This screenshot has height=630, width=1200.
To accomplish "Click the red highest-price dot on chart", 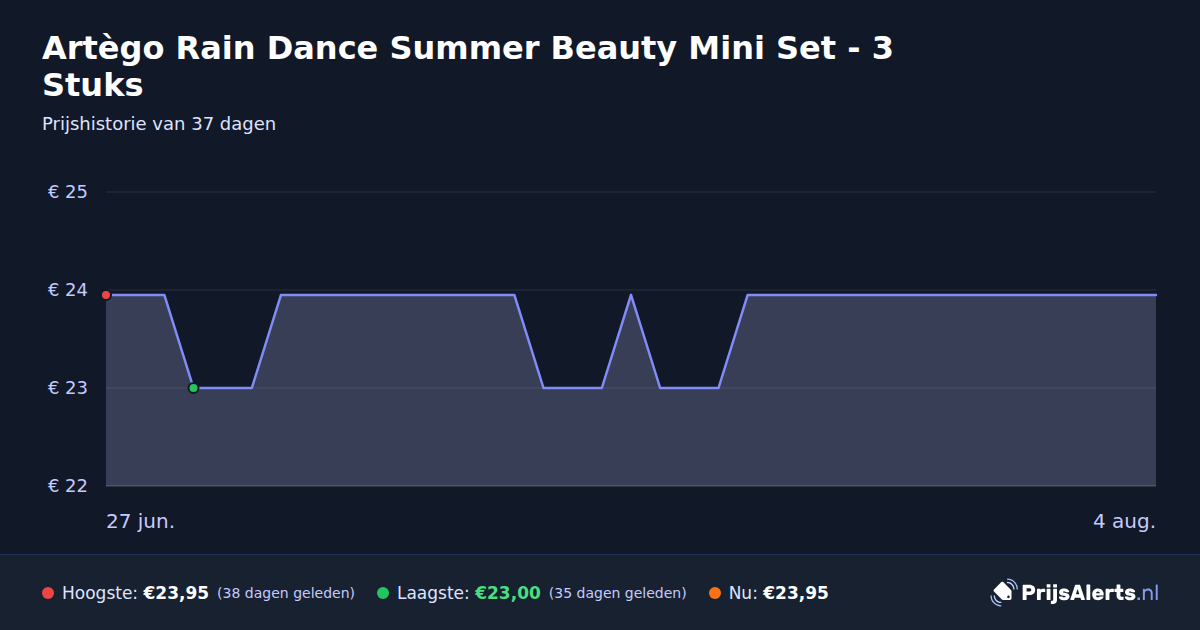I will pyautogui.click(x=106, y=295).
